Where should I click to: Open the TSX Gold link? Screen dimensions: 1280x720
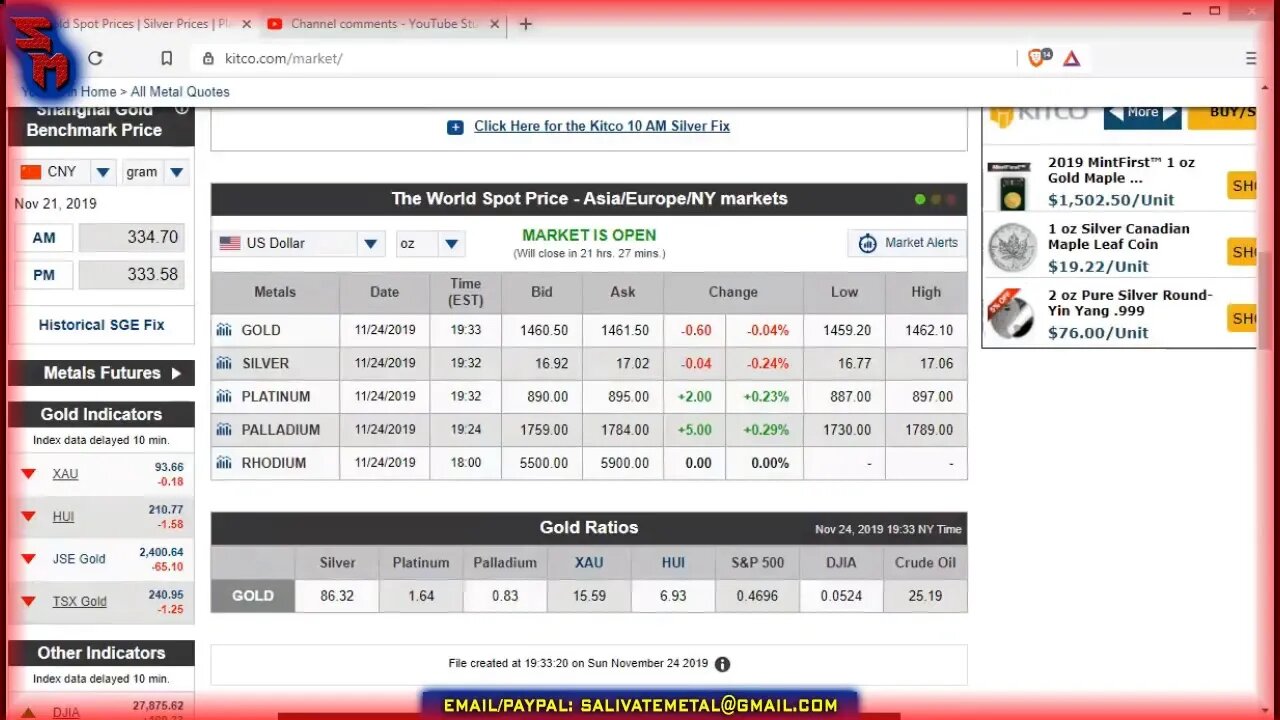tap(79, 602)
